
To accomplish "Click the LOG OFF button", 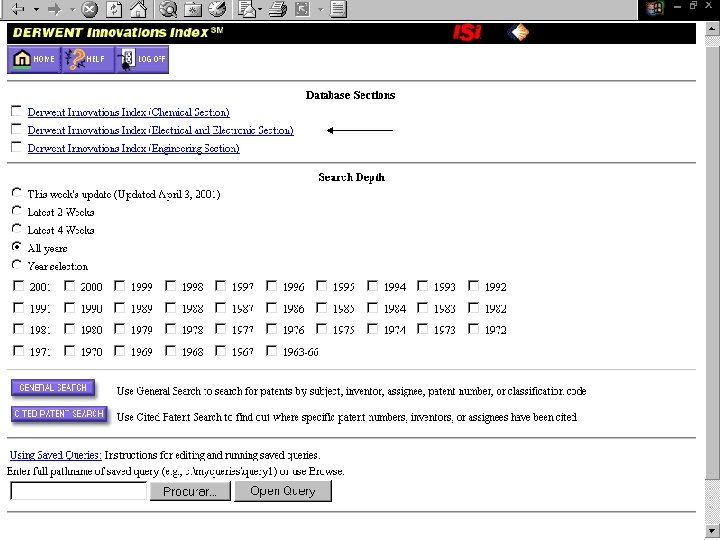I will pyautogui.click(x=142, y=59).
